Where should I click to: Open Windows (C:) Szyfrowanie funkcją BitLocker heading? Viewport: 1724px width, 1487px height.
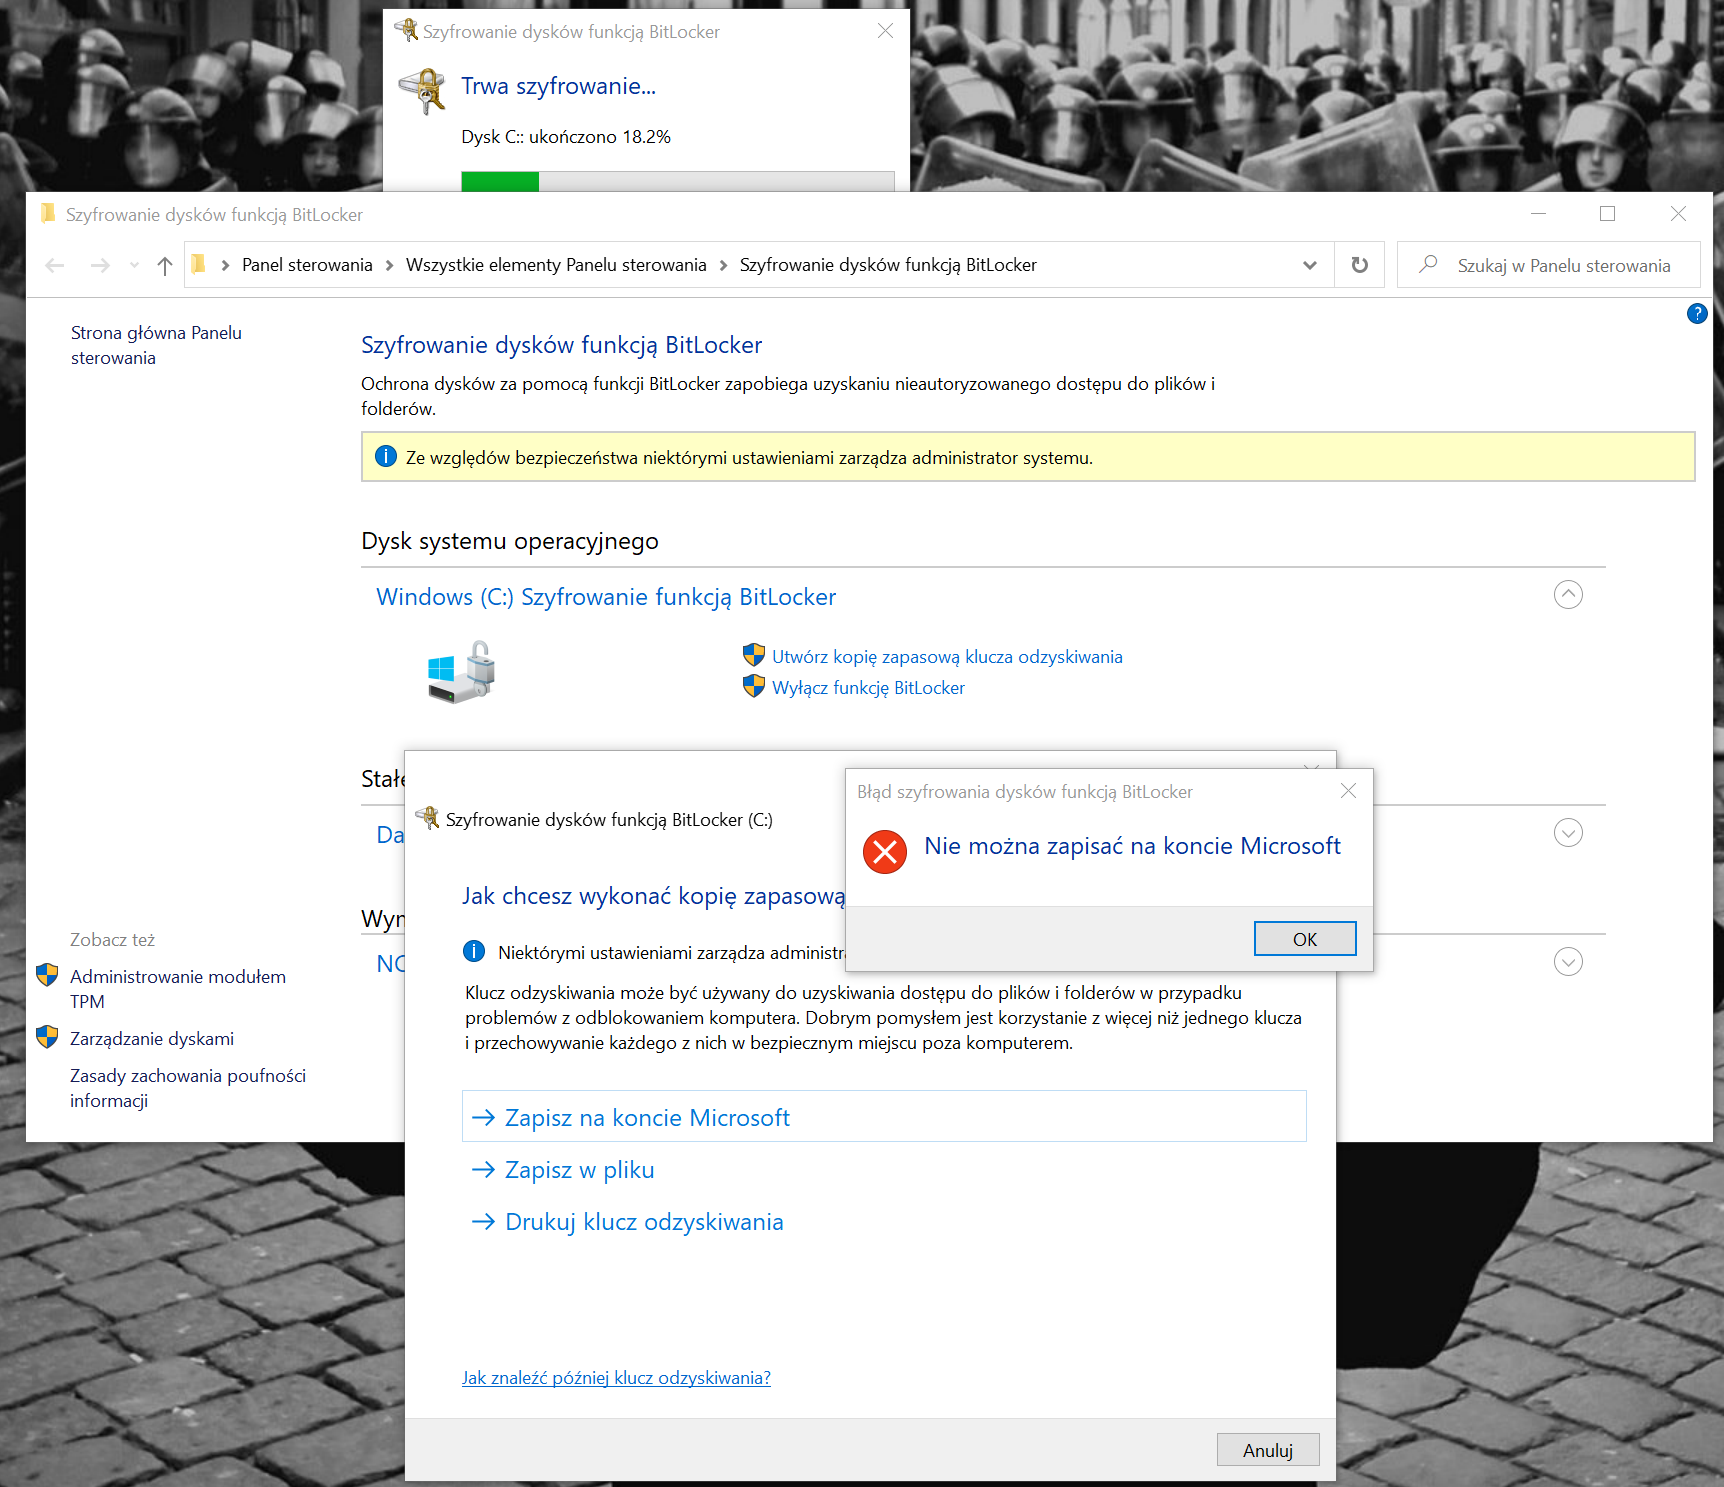[606, 597]
